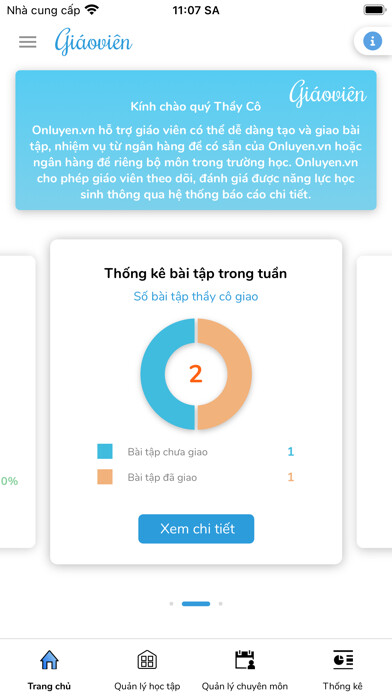This screenshot has height=696, width=392.
Task: Open the hamburger menu
Action: (28, 42)
